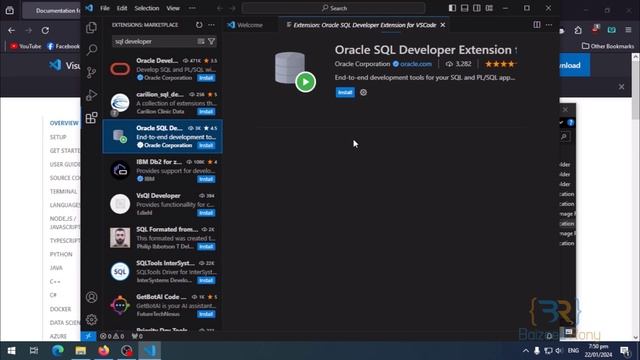Open PYTHON docs section in browser
Image resolution: width=640 pixels, height=360 pixels.
pyautogui.click(x=61, y=254)
